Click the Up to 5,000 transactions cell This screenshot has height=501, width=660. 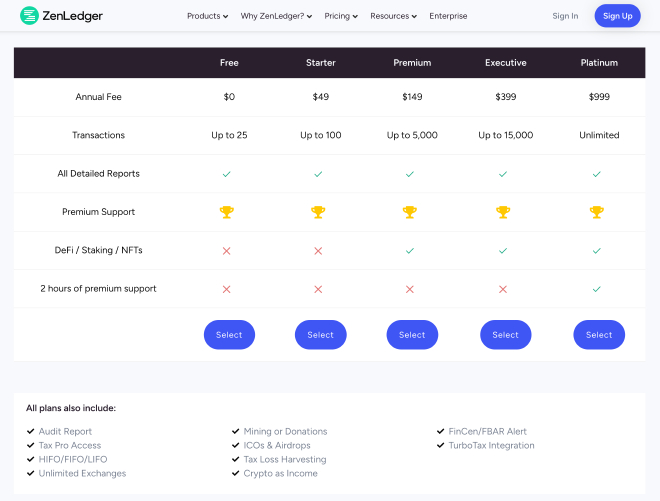412,135
